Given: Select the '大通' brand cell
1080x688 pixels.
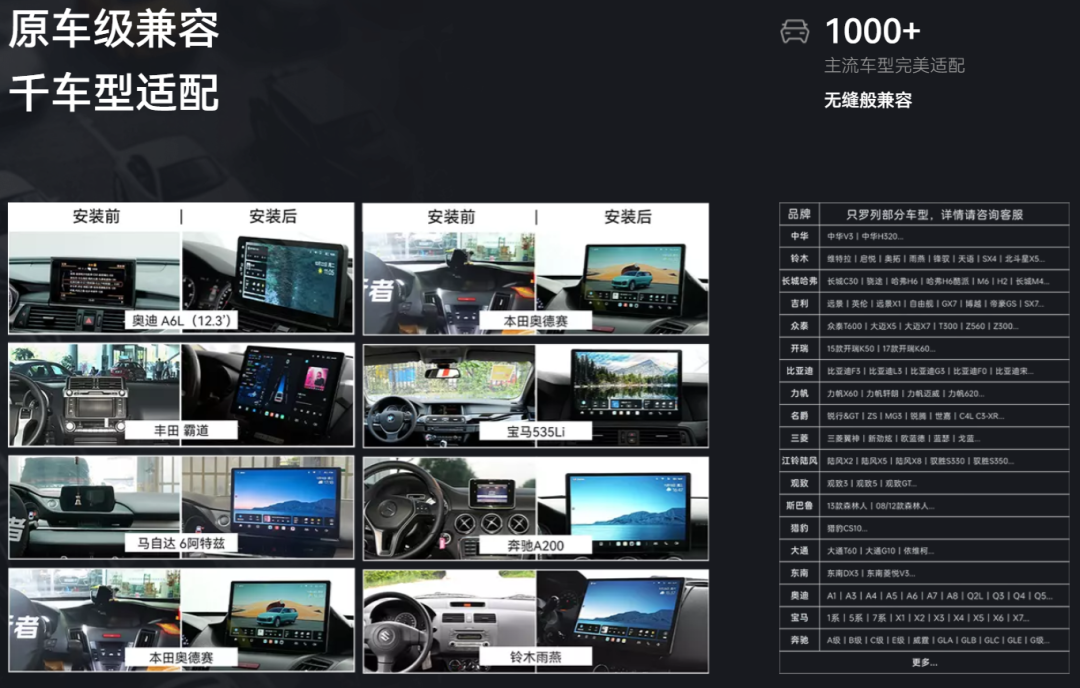Looking at the screenshot, I should [x=799, y=550].
